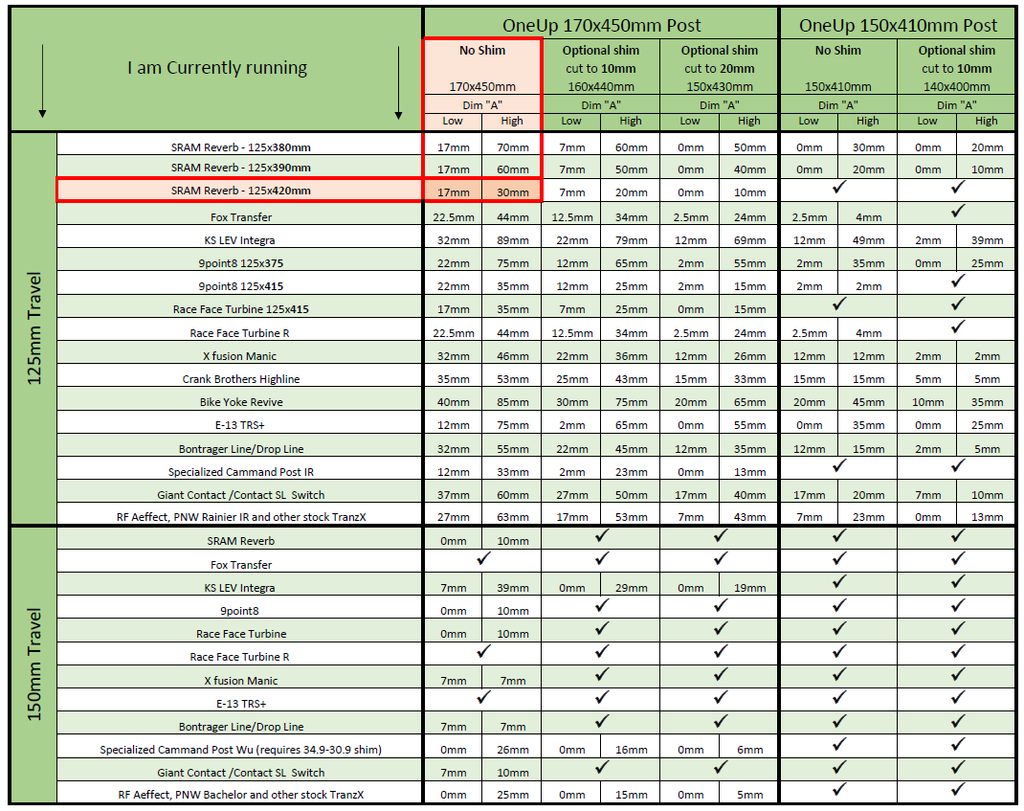Select the "Bike Yoke Revive" row label
1024x811 pixels.
pyautogui.click(x=241, y=402)
